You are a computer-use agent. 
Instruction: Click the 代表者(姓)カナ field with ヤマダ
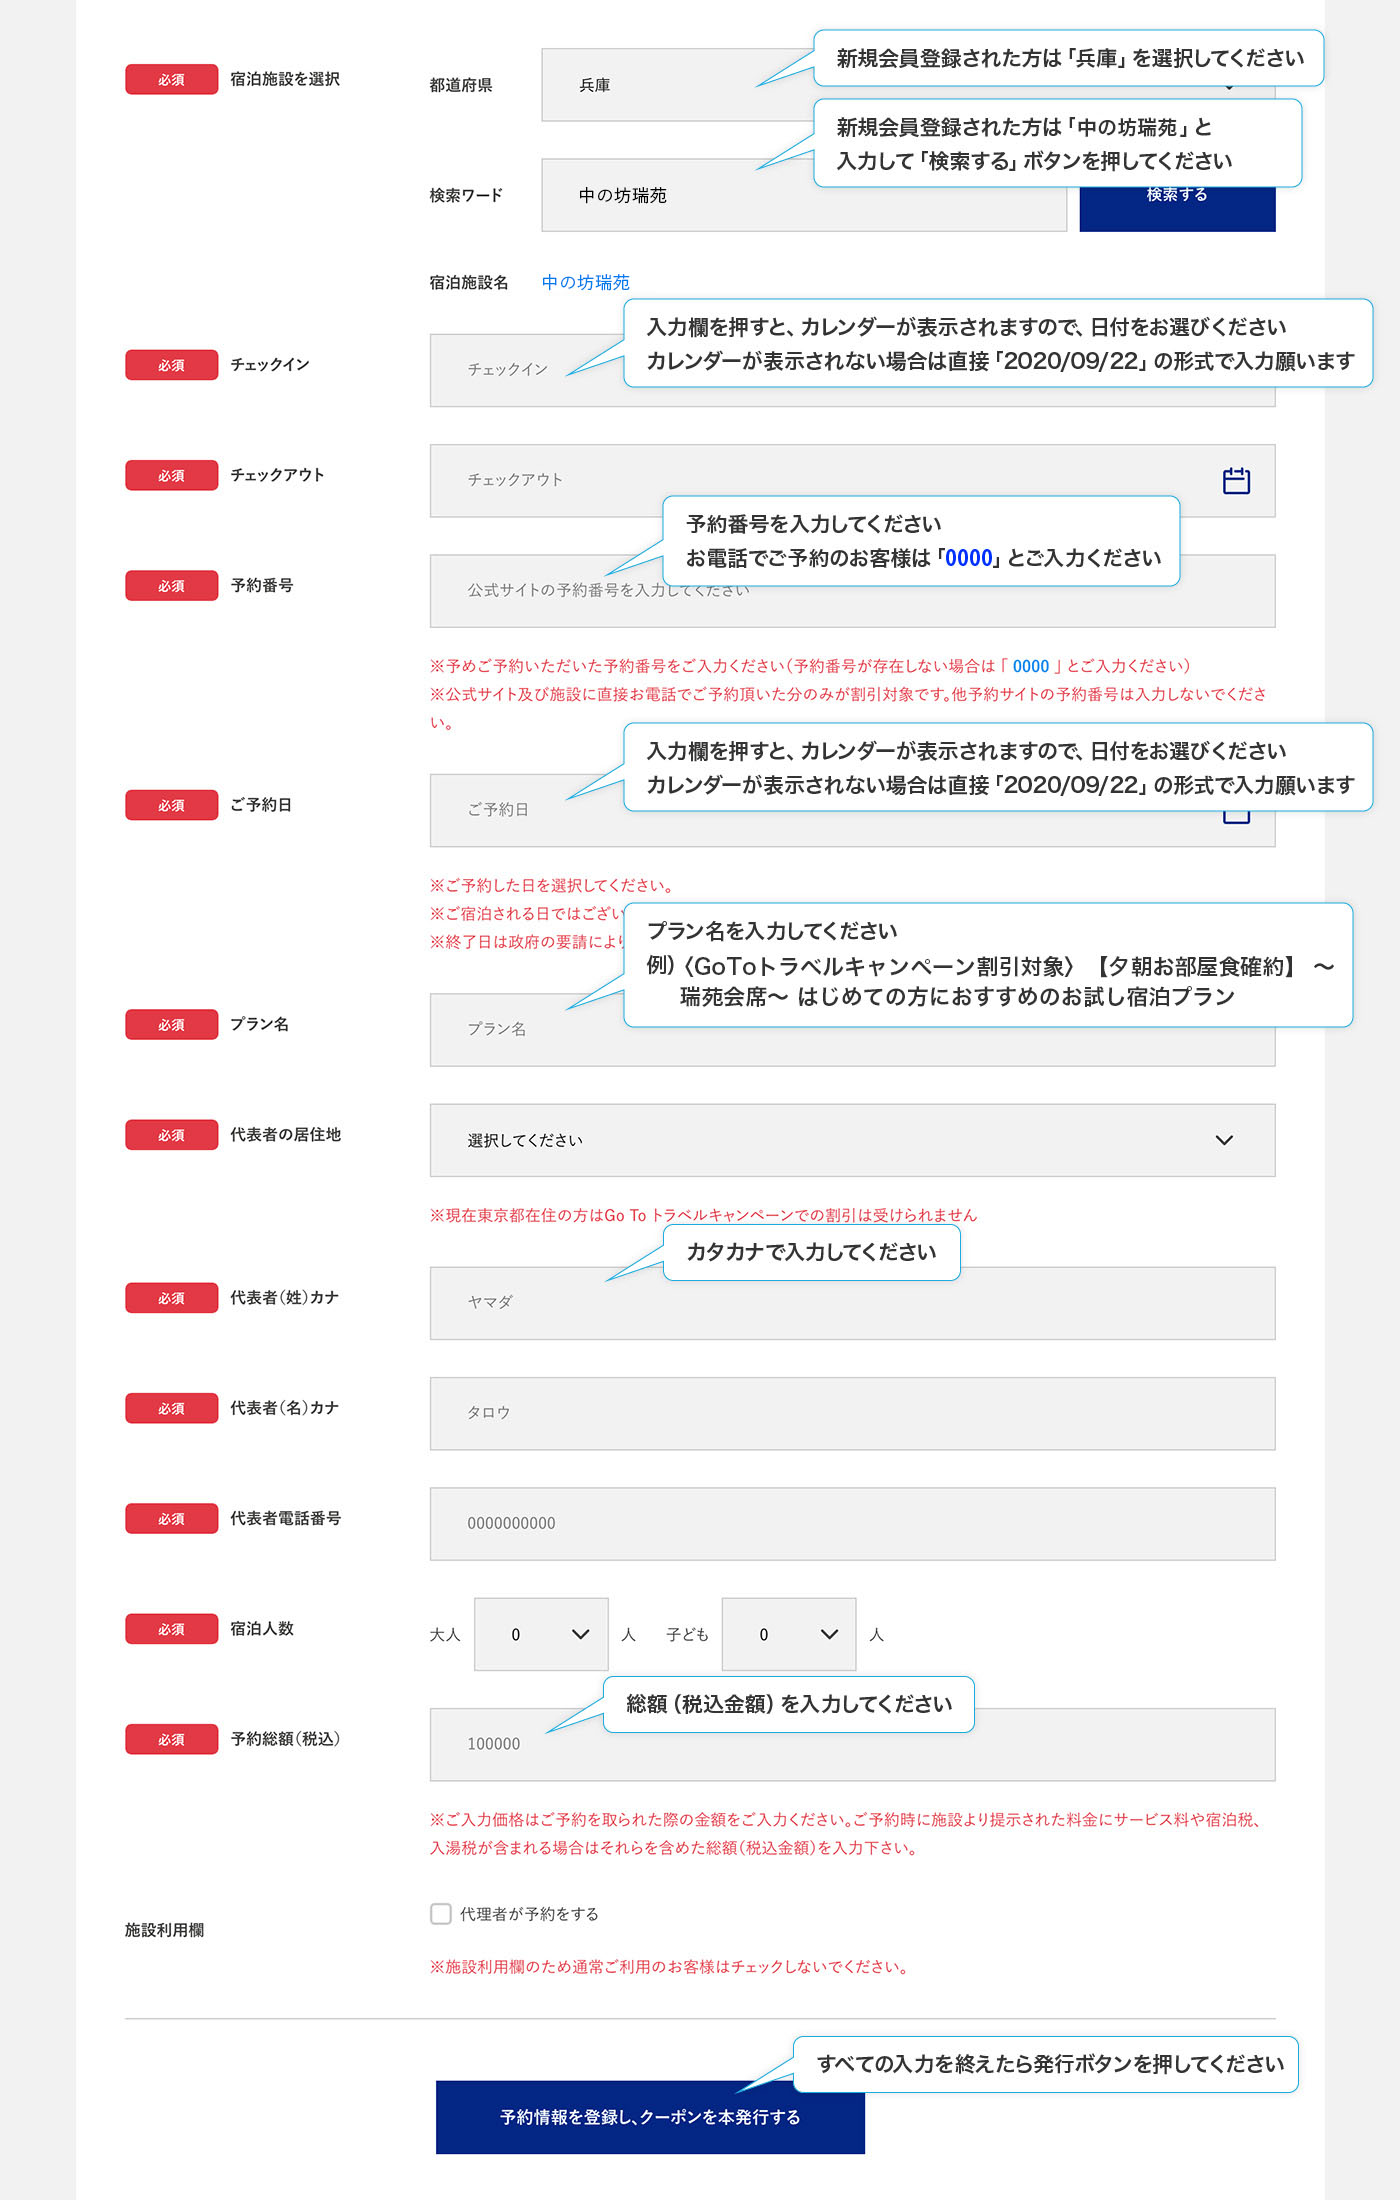(852, 1303)
